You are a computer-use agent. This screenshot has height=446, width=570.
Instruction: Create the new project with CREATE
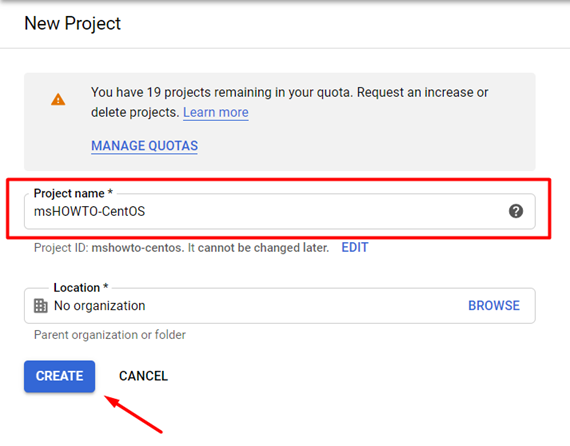coord(60,376)
